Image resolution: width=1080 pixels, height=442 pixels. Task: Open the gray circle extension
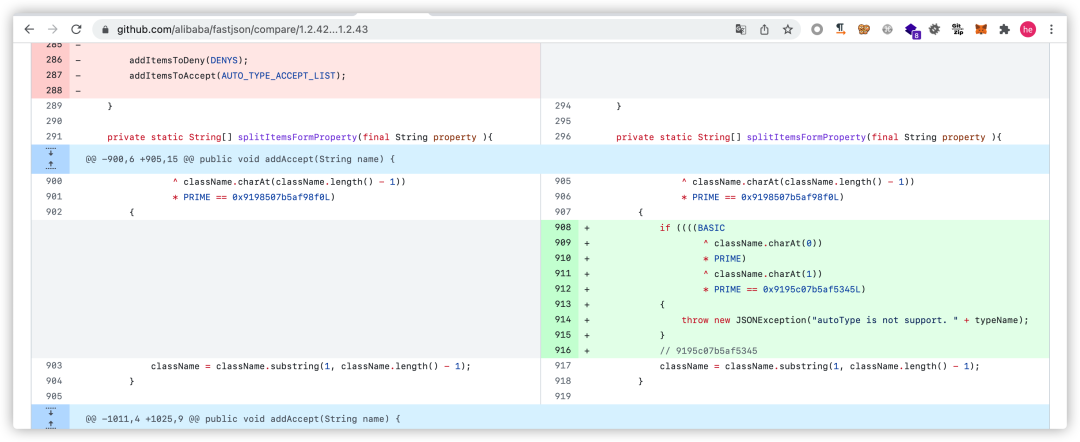point(817,30)
